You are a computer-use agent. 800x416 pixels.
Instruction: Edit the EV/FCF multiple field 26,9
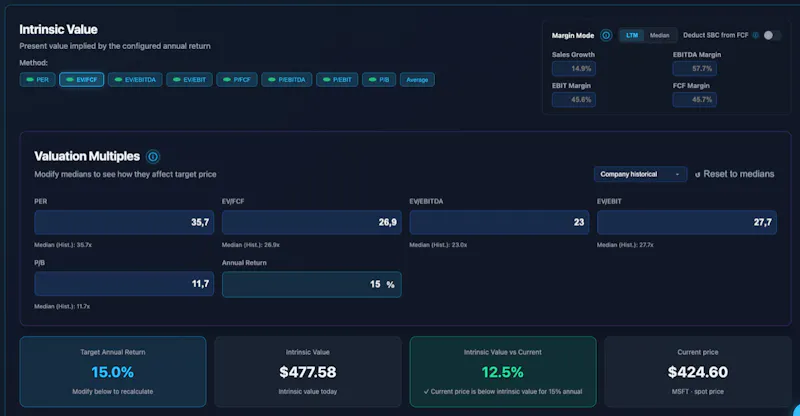click(x=312, y=223)
